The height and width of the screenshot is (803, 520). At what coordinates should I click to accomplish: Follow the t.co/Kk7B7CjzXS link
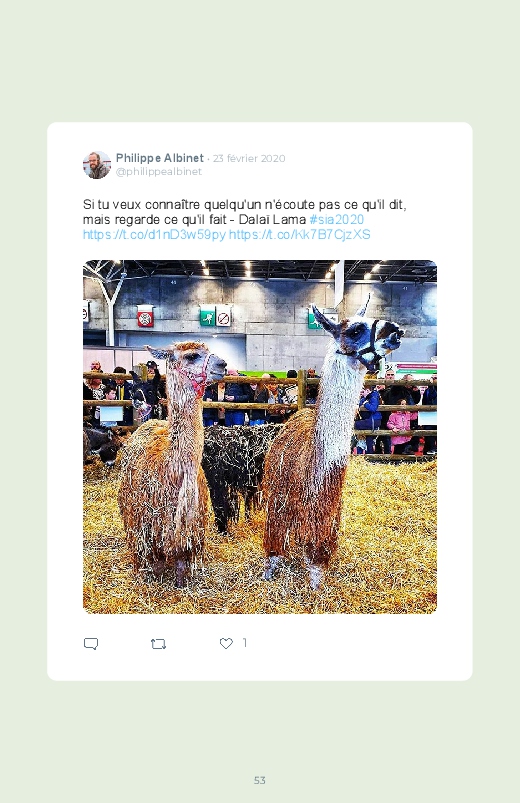coord(300,235)
